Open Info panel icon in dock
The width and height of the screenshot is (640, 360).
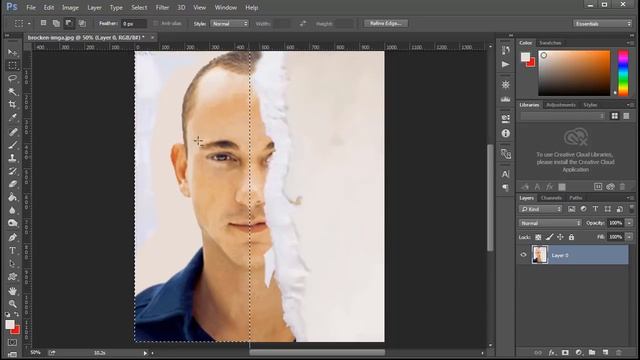506,133
